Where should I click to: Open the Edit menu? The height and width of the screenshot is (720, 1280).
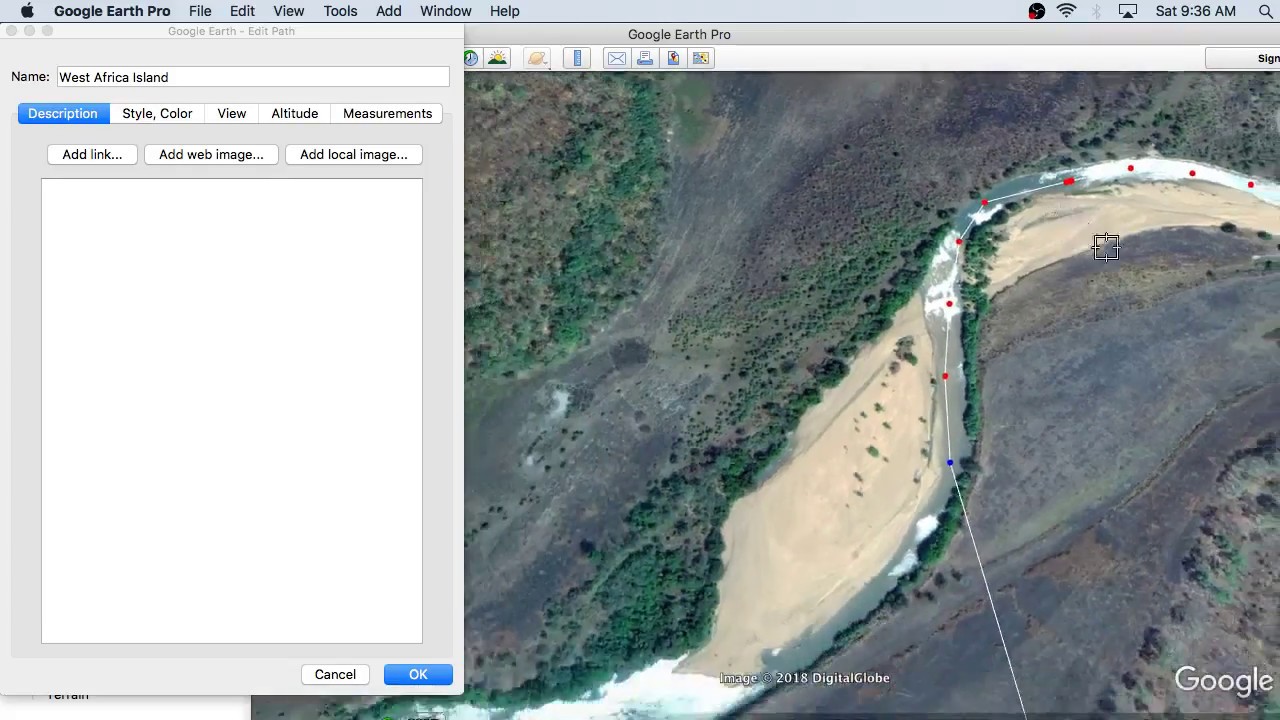[242, 11]
